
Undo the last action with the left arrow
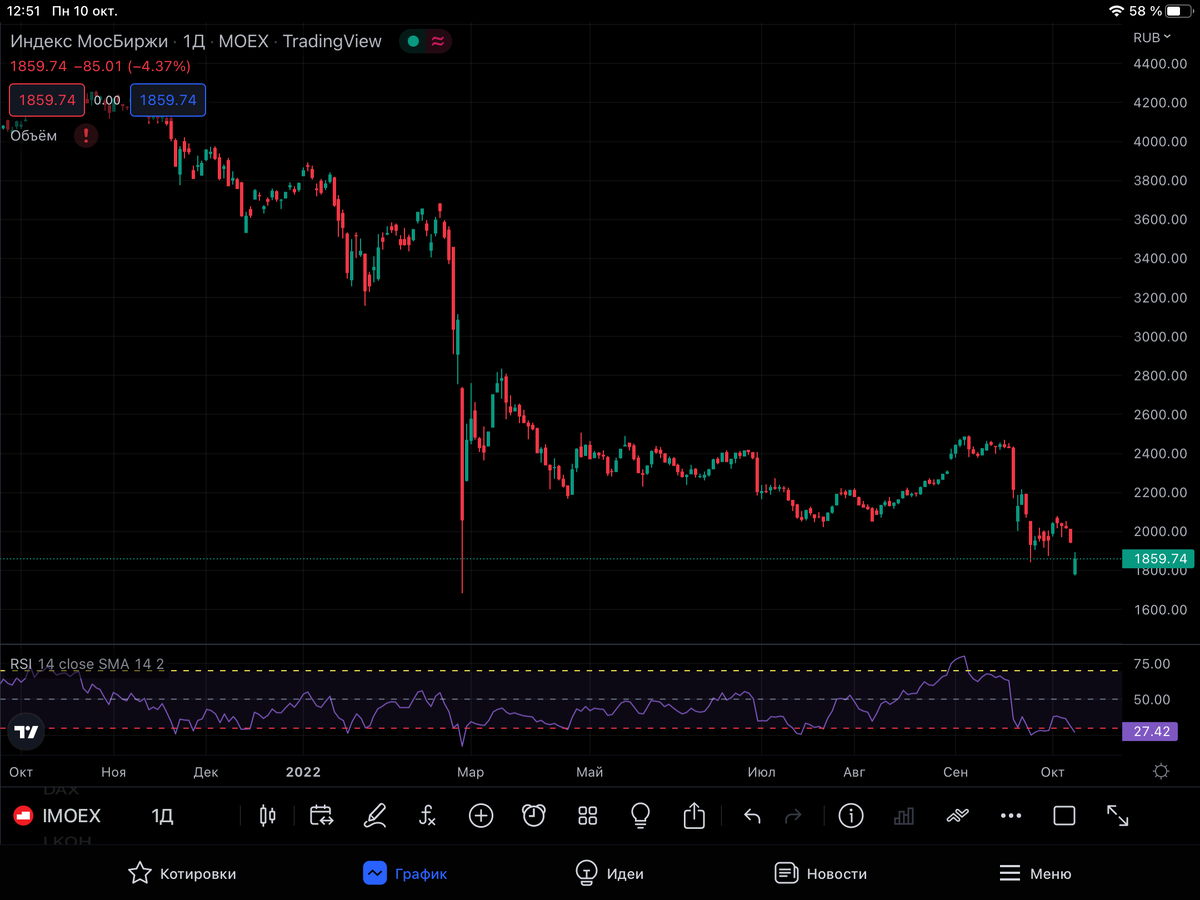click(x=752, y=816)
